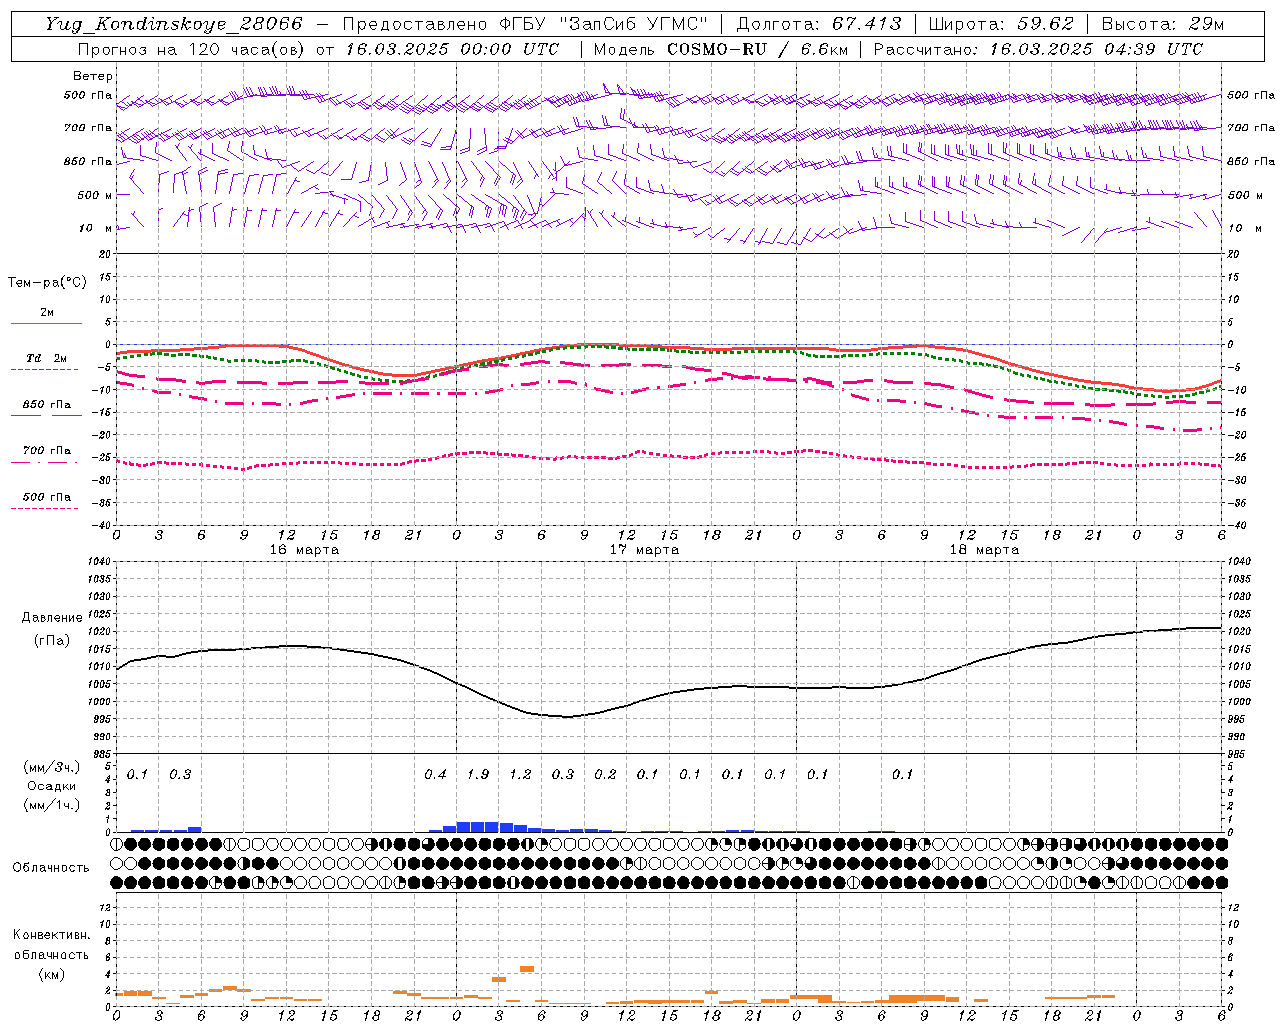
Task: Click the 10 м wind level label on left
Action: point(95,228)
